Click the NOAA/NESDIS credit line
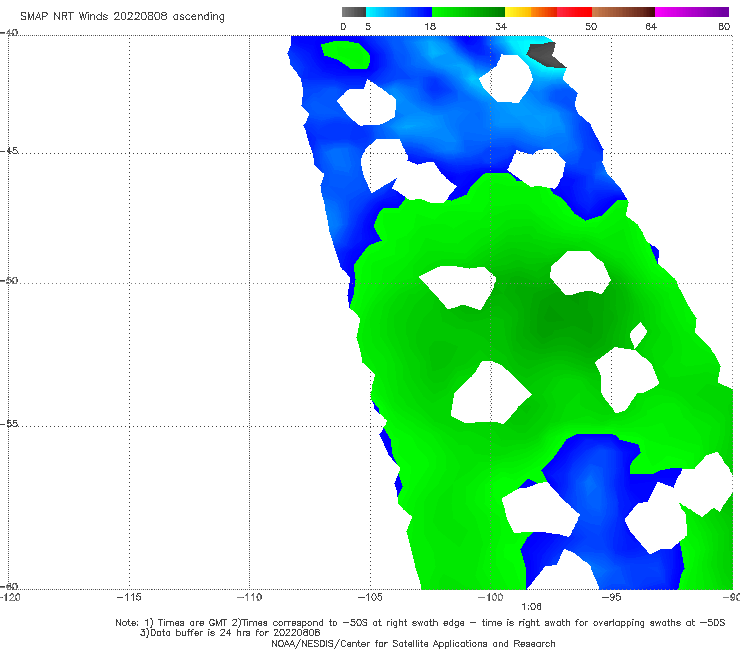The width and height of the screenshot is (740, 650). (x=413, y=643)
